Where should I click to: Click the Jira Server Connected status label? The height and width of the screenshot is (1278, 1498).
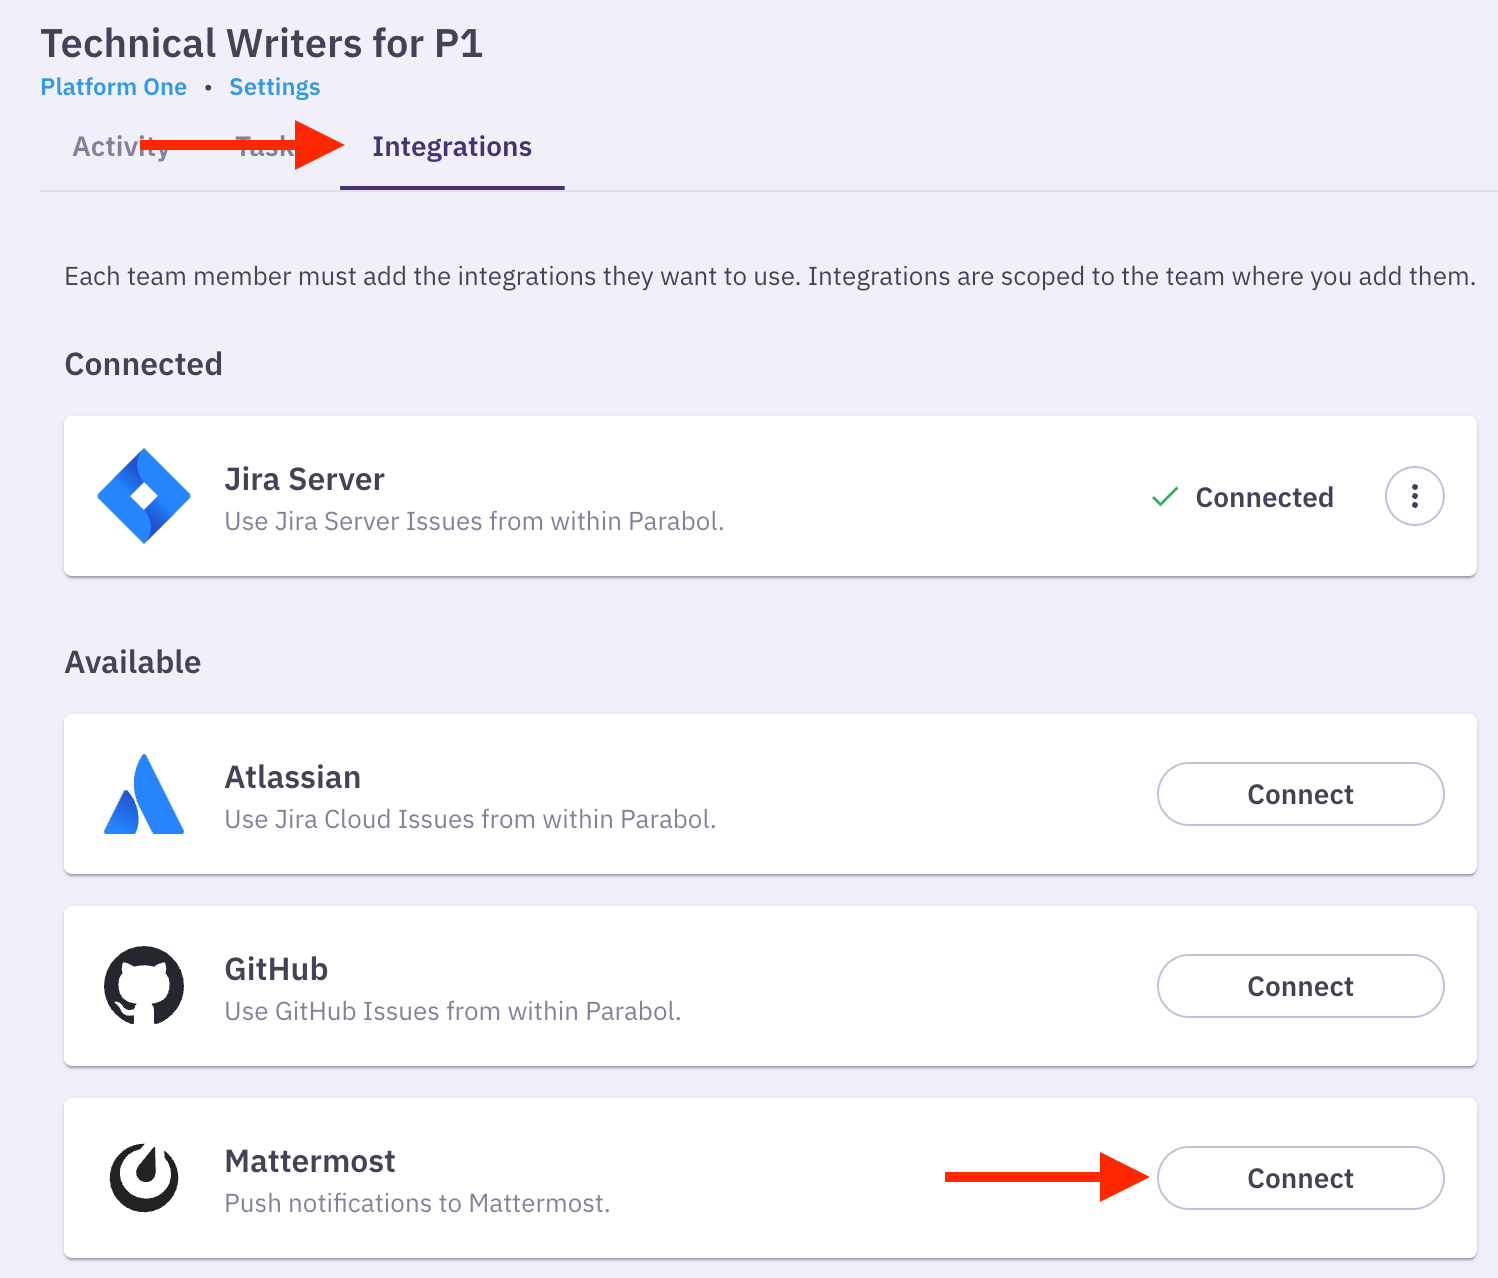(x=1264, y=497)
